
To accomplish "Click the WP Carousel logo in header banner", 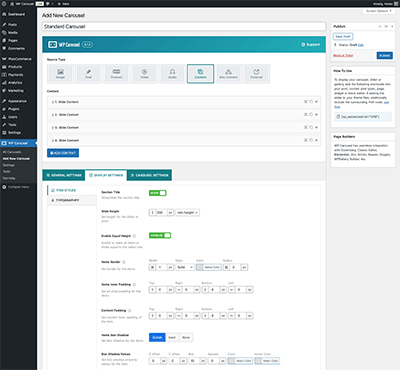I will [x=64, y=44].
